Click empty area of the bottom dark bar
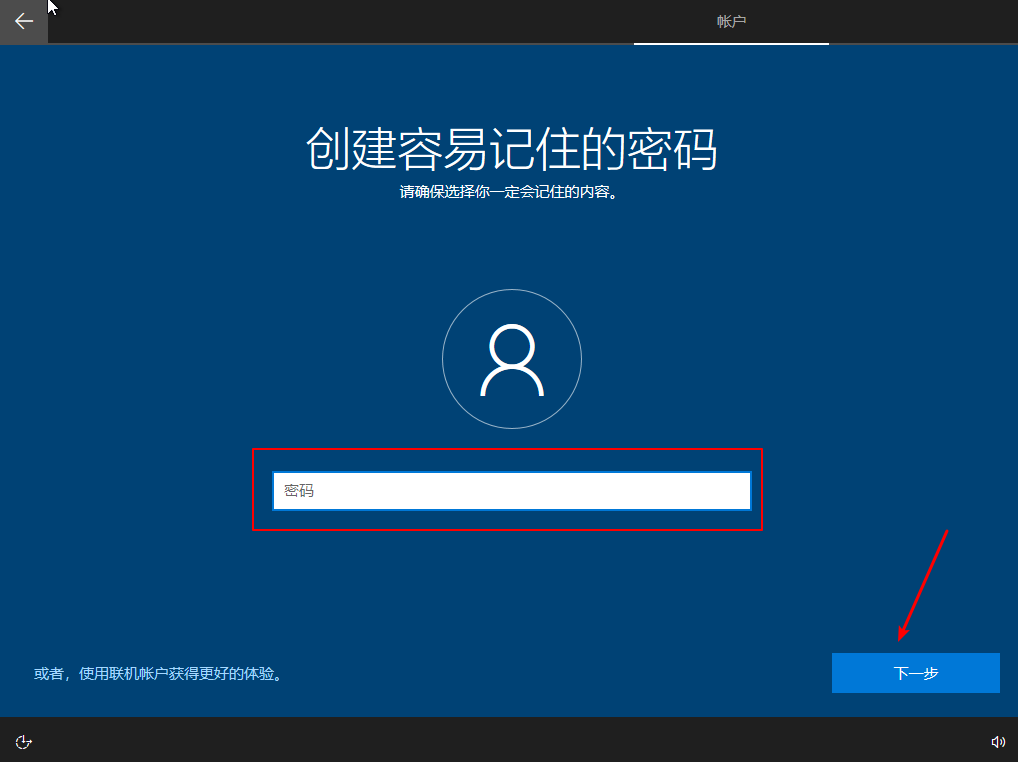The height and width of the screenshot is (762, 1018). click(500, 741)
